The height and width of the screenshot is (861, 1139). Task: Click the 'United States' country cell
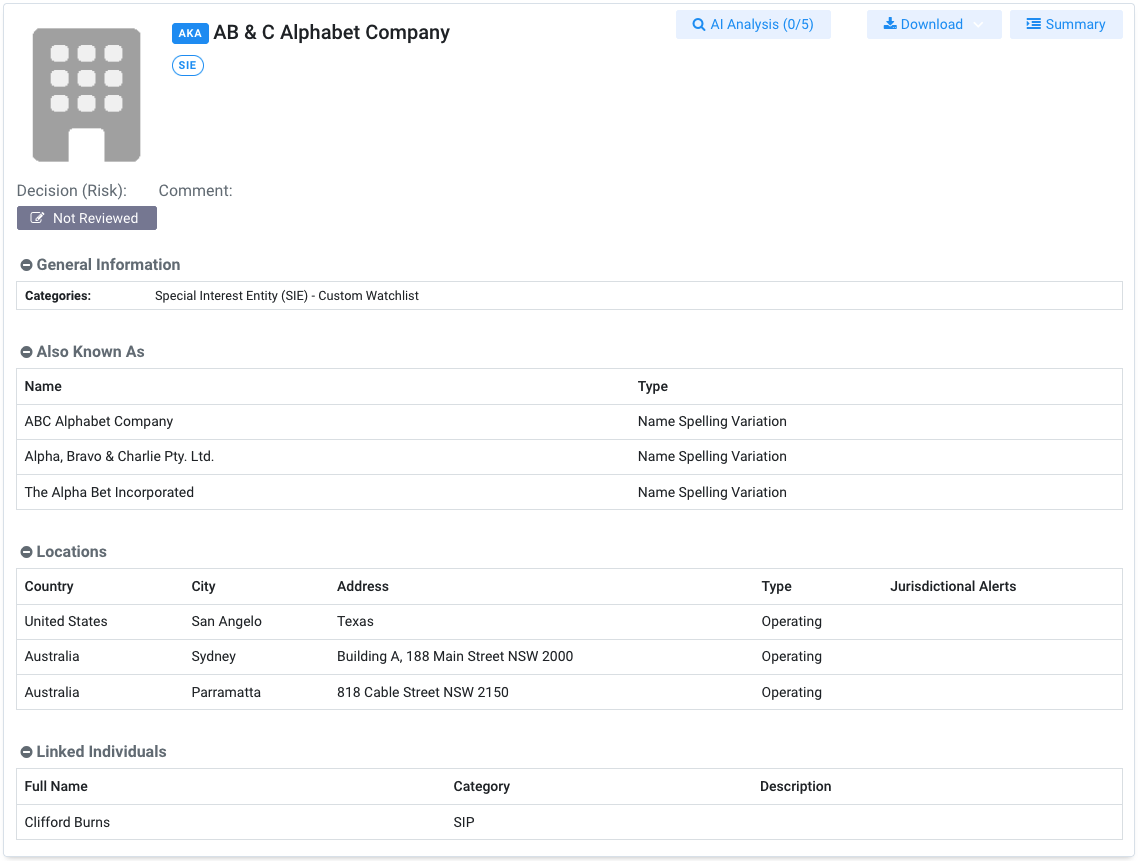[x=66, y=622]
